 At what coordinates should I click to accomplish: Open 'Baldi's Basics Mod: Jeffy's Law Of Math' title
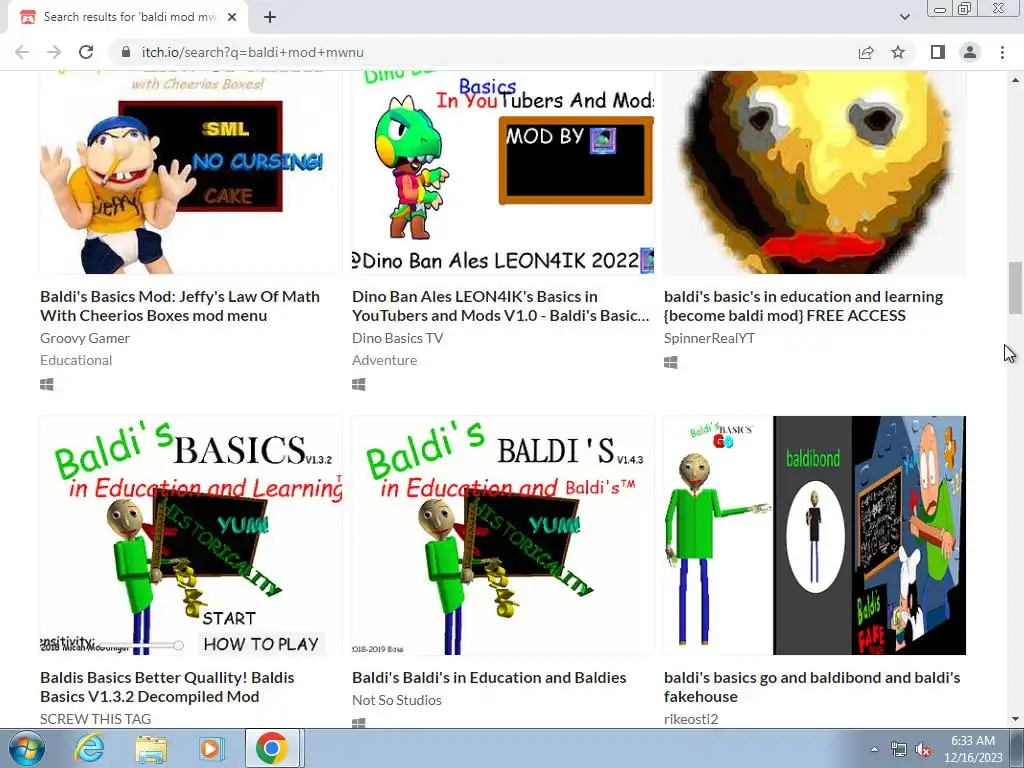180,306
